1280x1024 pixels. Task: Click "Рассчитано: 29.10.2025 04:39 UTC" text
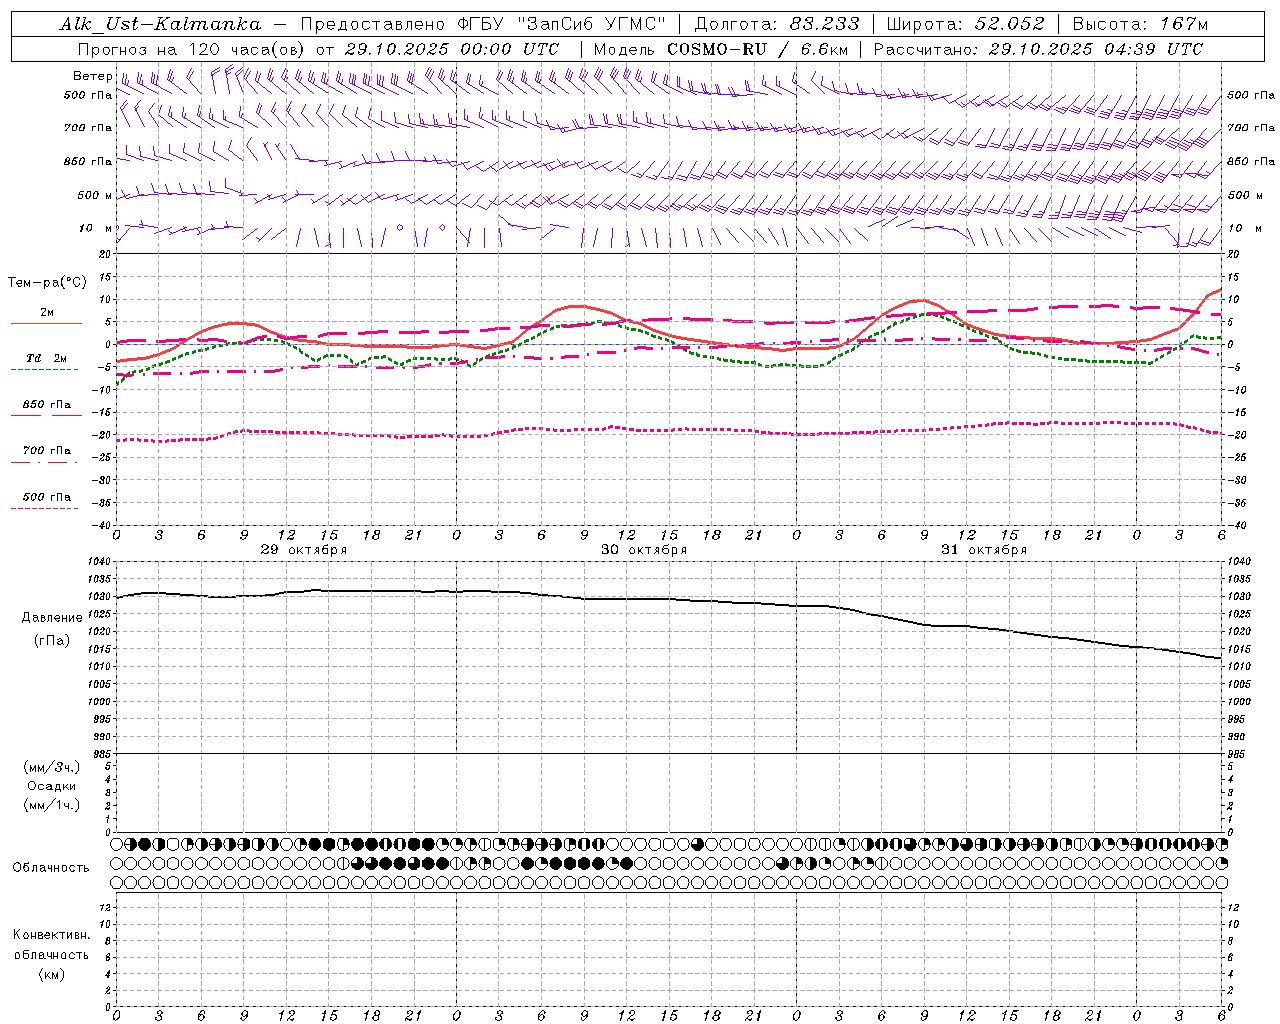coord(1038,49)
